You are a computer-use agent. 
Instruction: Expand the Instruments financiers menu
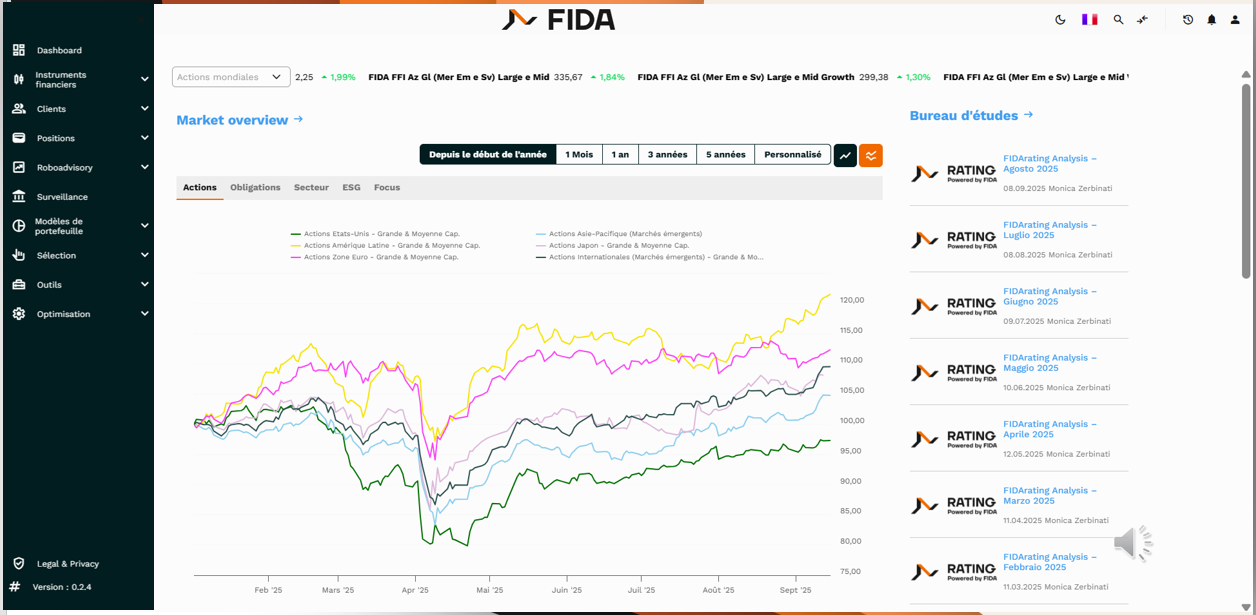pos(144,79)
